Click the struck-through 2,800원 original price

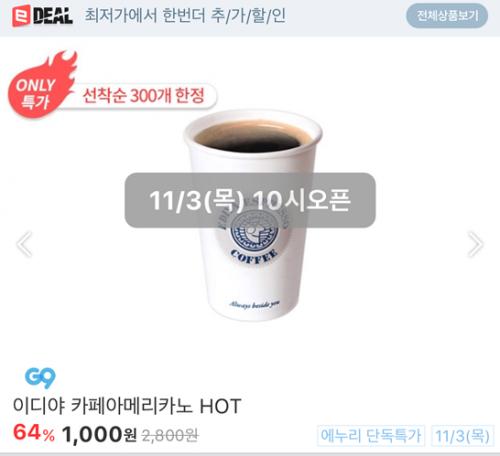[170, 435]
